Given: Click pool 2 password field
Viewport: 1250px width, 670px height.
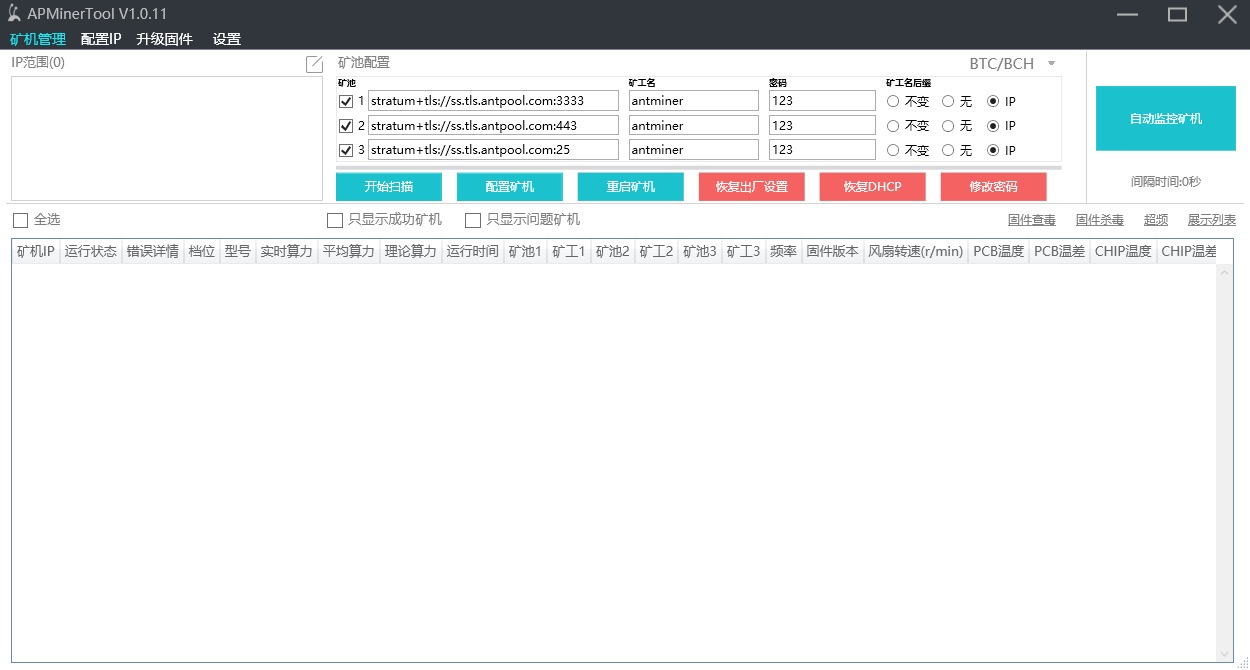Looking at the screenshot, I should point(823,126).
